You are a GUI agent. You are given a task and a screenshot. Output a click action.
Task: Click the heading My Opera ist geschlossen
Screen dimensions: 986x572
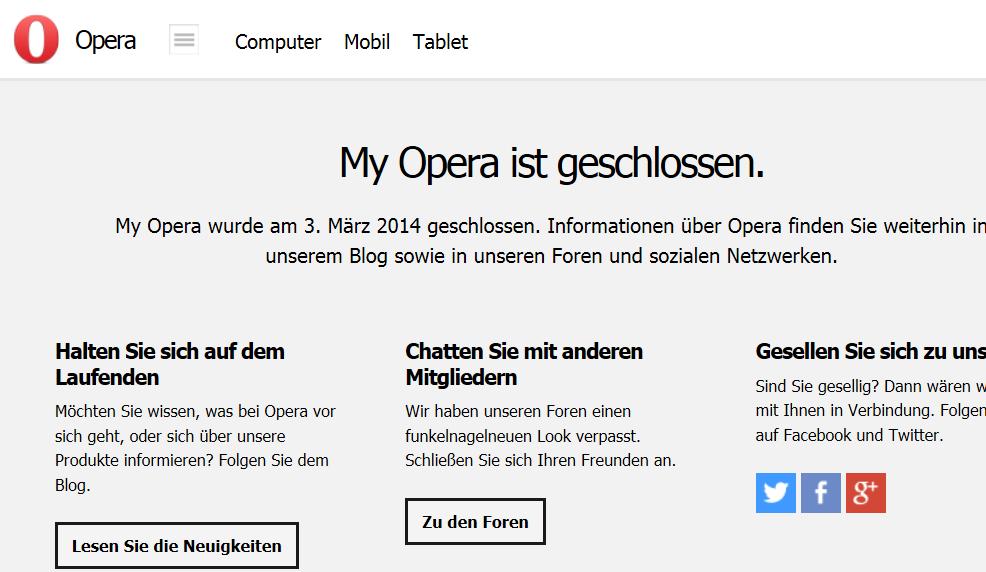pyautogui.click(x=551, y=163)
